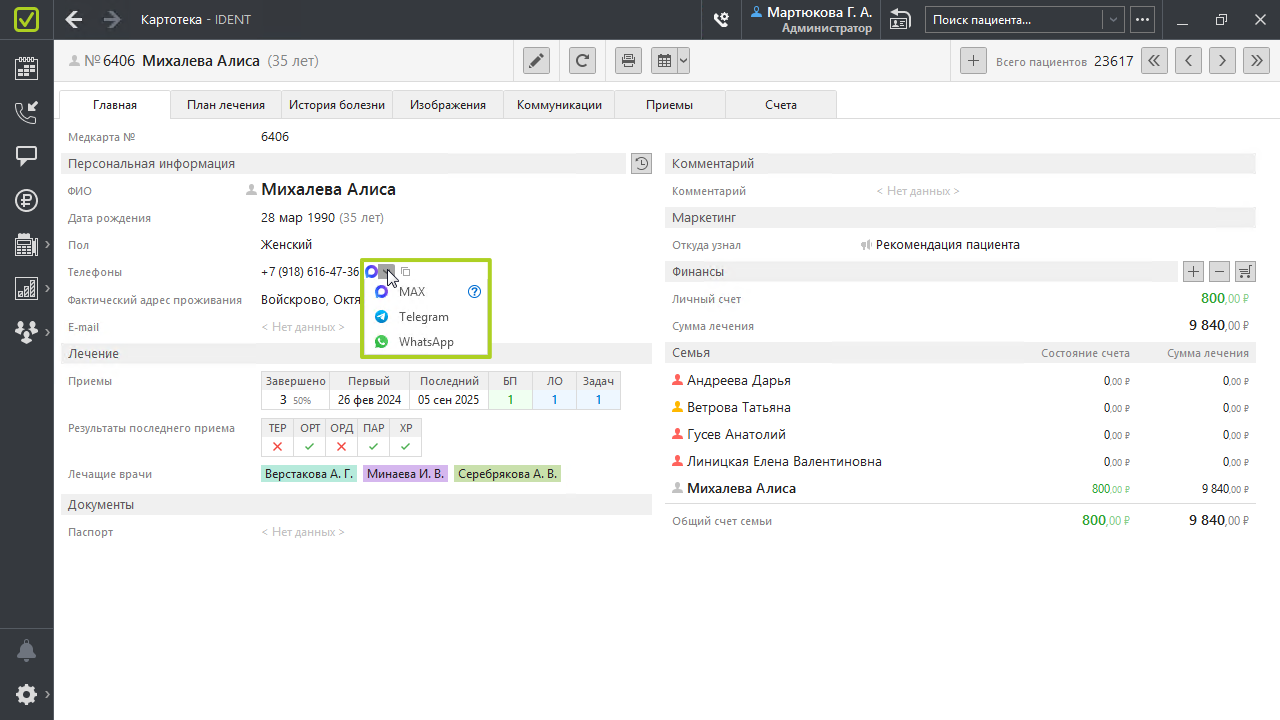Click the patient search input field
Screen dimensions: 1280x720
[x=1012, y=20]
